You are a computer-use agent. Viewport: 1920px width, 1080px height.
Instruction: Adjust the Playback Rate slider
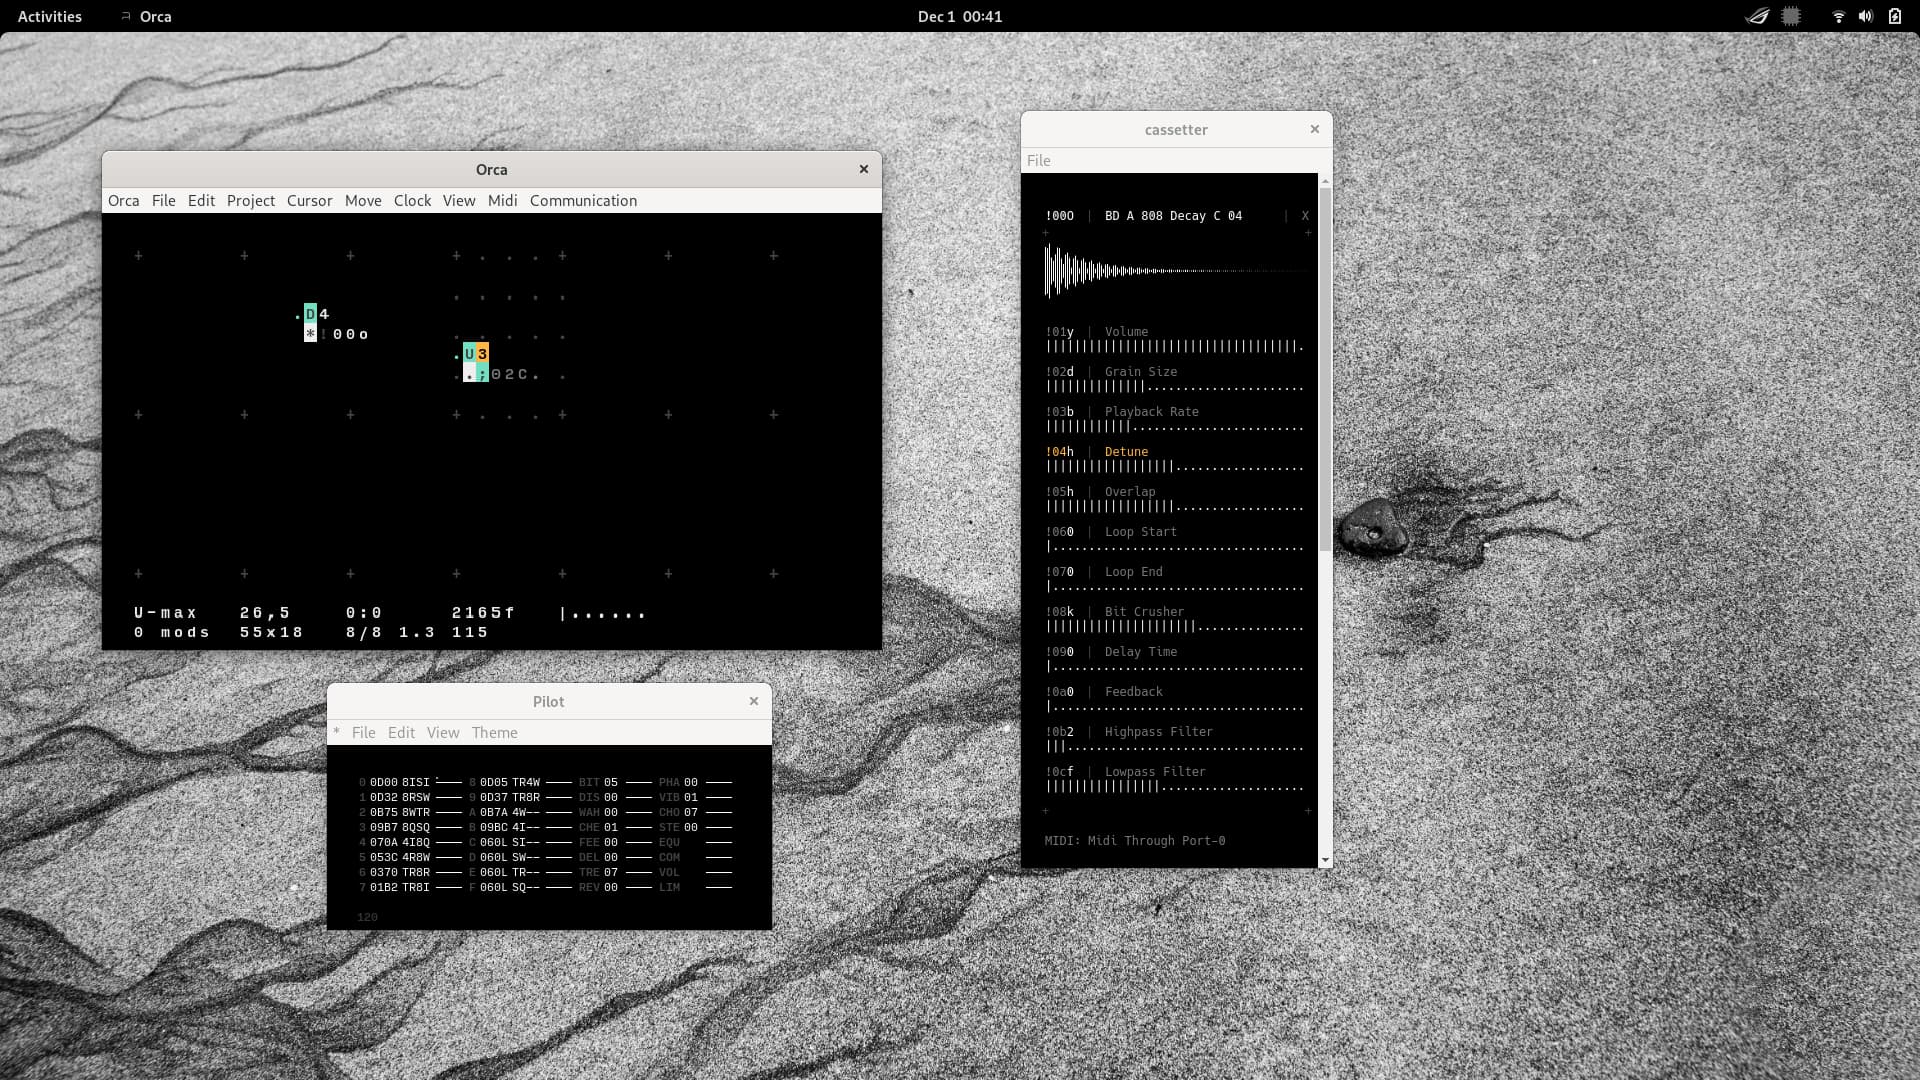(1175, 427)
